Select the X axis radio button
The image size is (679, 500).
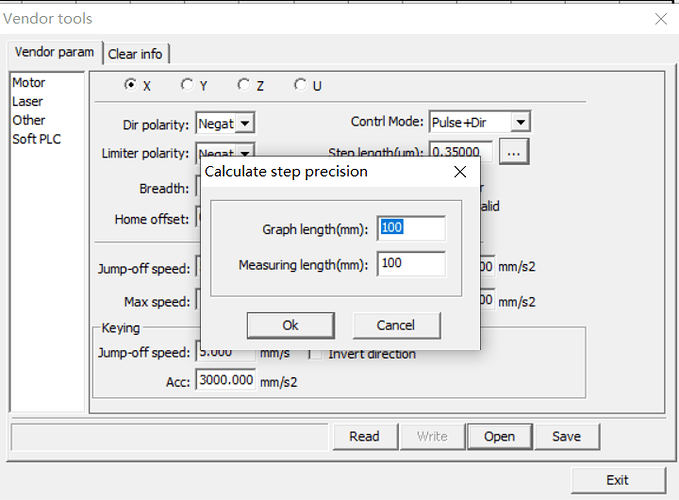130,84
